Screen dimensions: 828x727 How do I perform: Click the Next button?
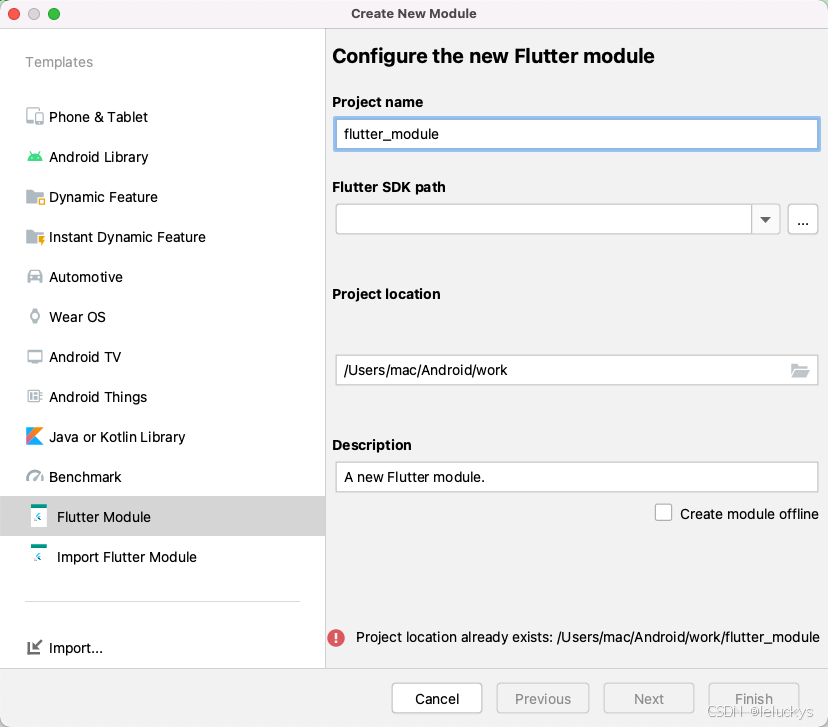pyautogui.click(x=648, y=698)
